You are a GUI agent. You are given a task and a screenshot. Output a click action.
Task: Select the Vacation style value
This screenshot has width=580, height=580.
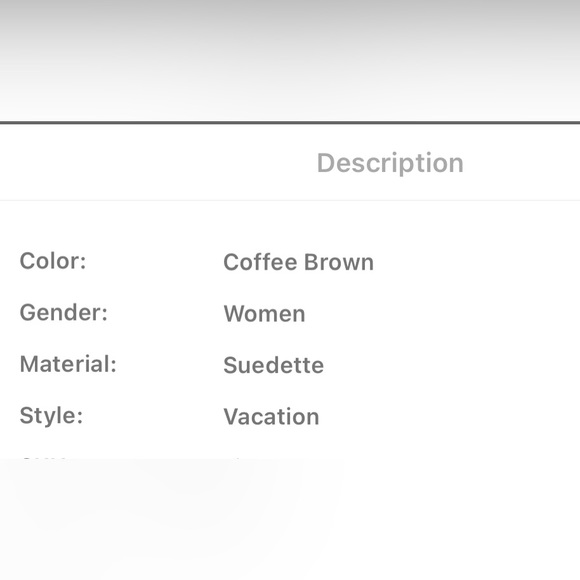[272, 417]
